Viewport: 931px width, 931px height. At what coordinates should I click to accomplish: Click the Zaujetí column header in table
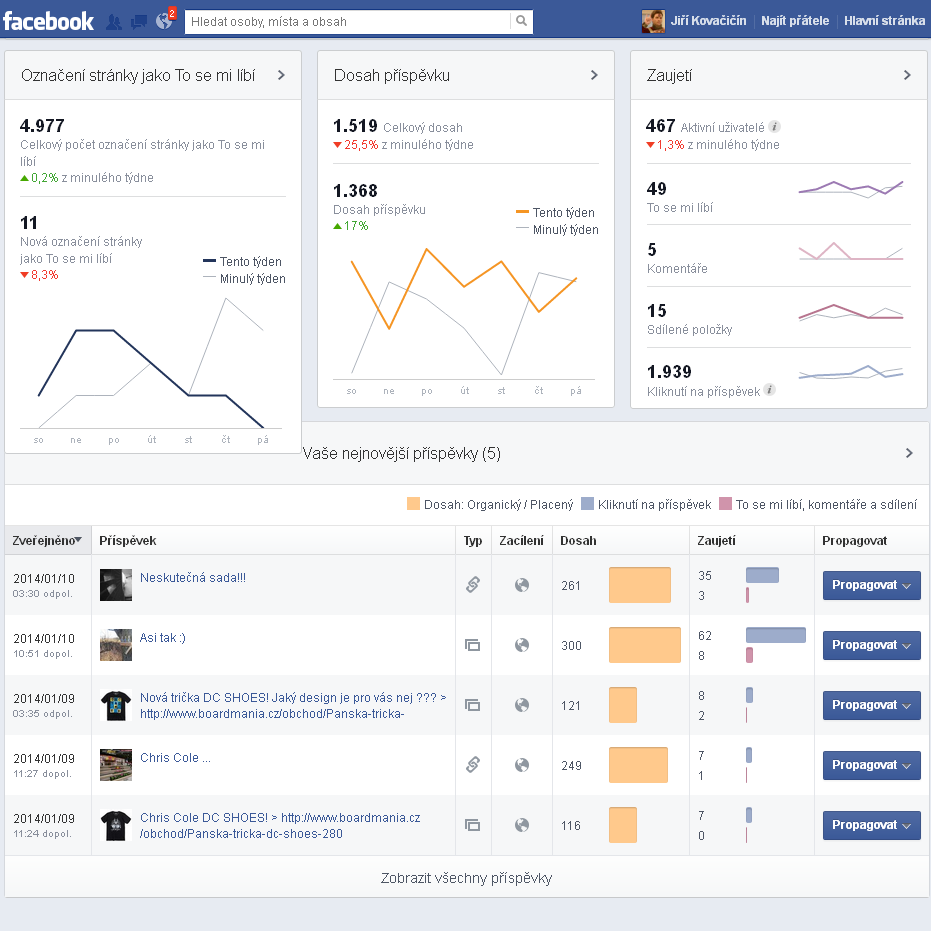(716, 541)
